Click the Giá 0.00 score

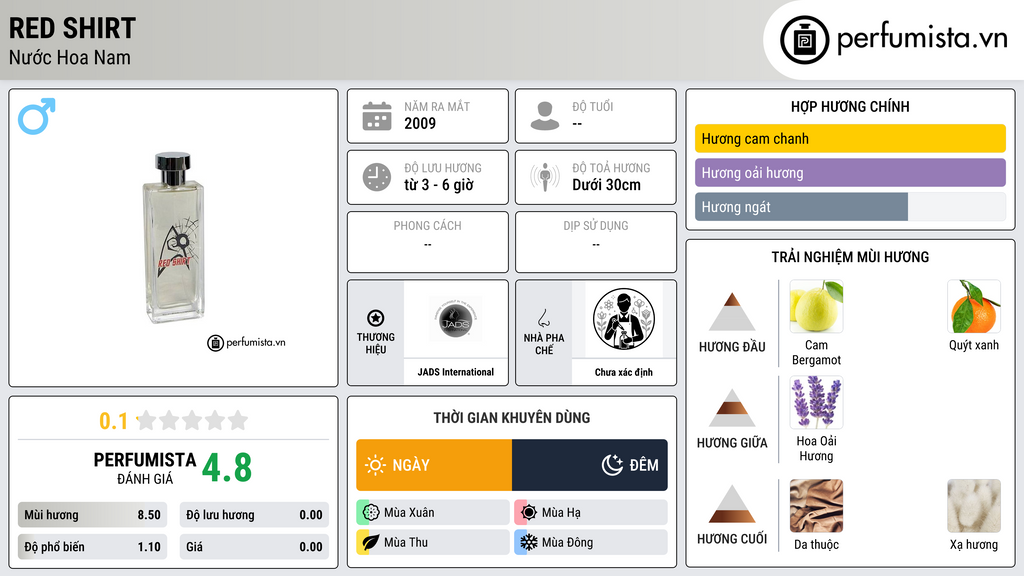click(x=254, y=547)
